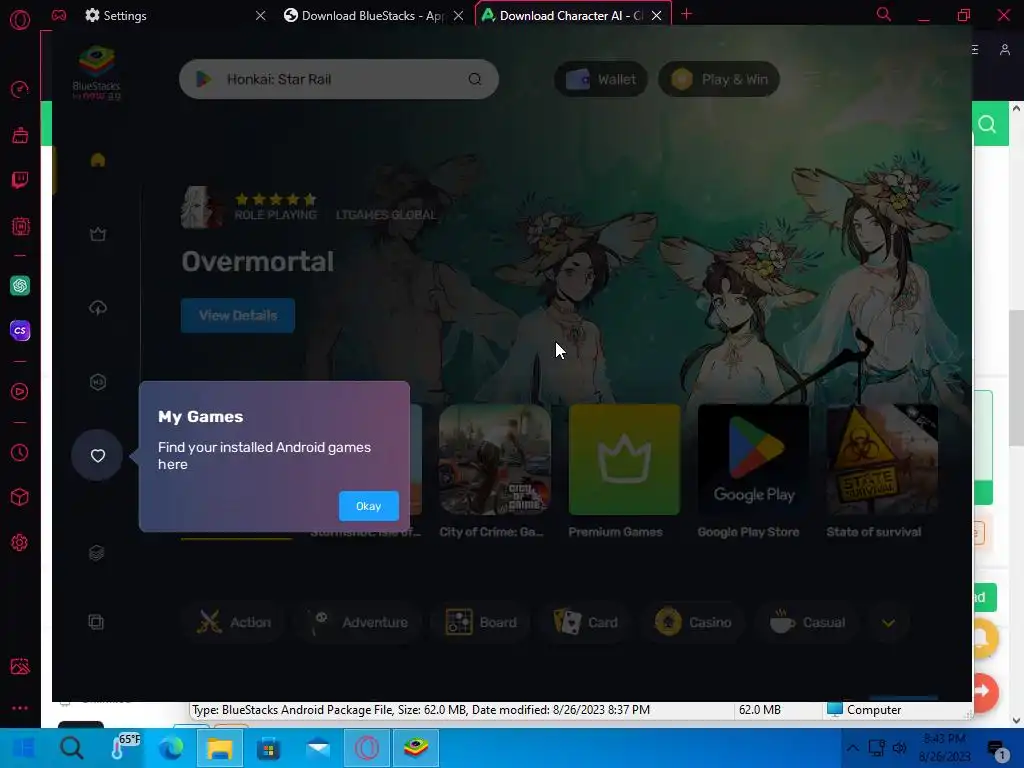Open Opera menu logo icon
The width and height of the screenshot is (1024, 768).
(x=20, y=20)
